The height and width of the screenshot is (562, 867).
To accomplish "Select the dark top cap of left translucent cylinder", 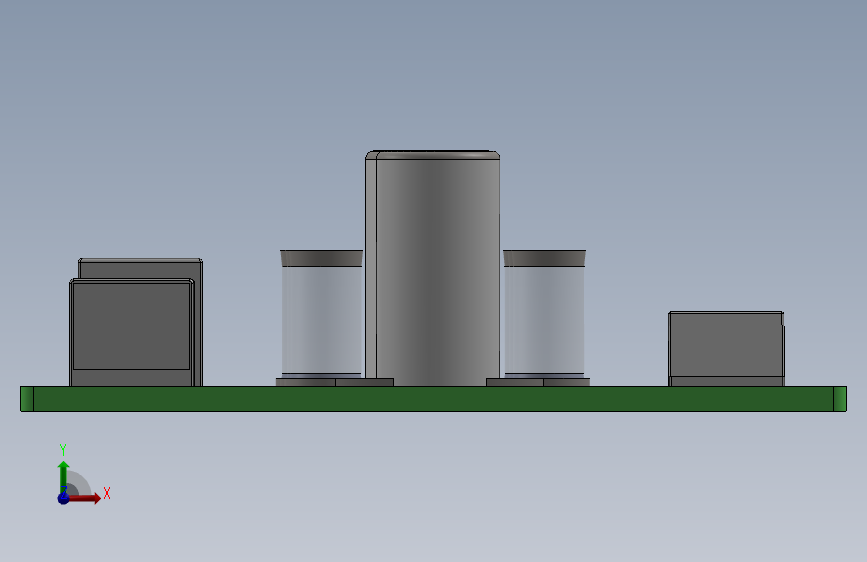I will coord(322,258).
